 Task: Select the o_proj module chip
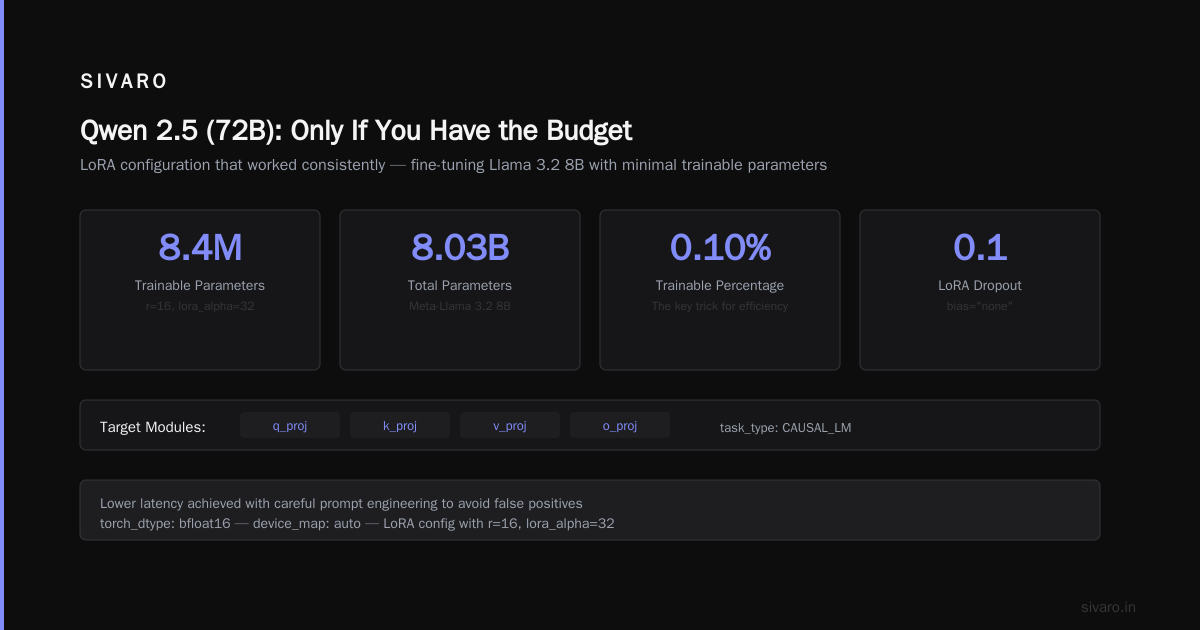pyautogui.click(x=620, y=426)
